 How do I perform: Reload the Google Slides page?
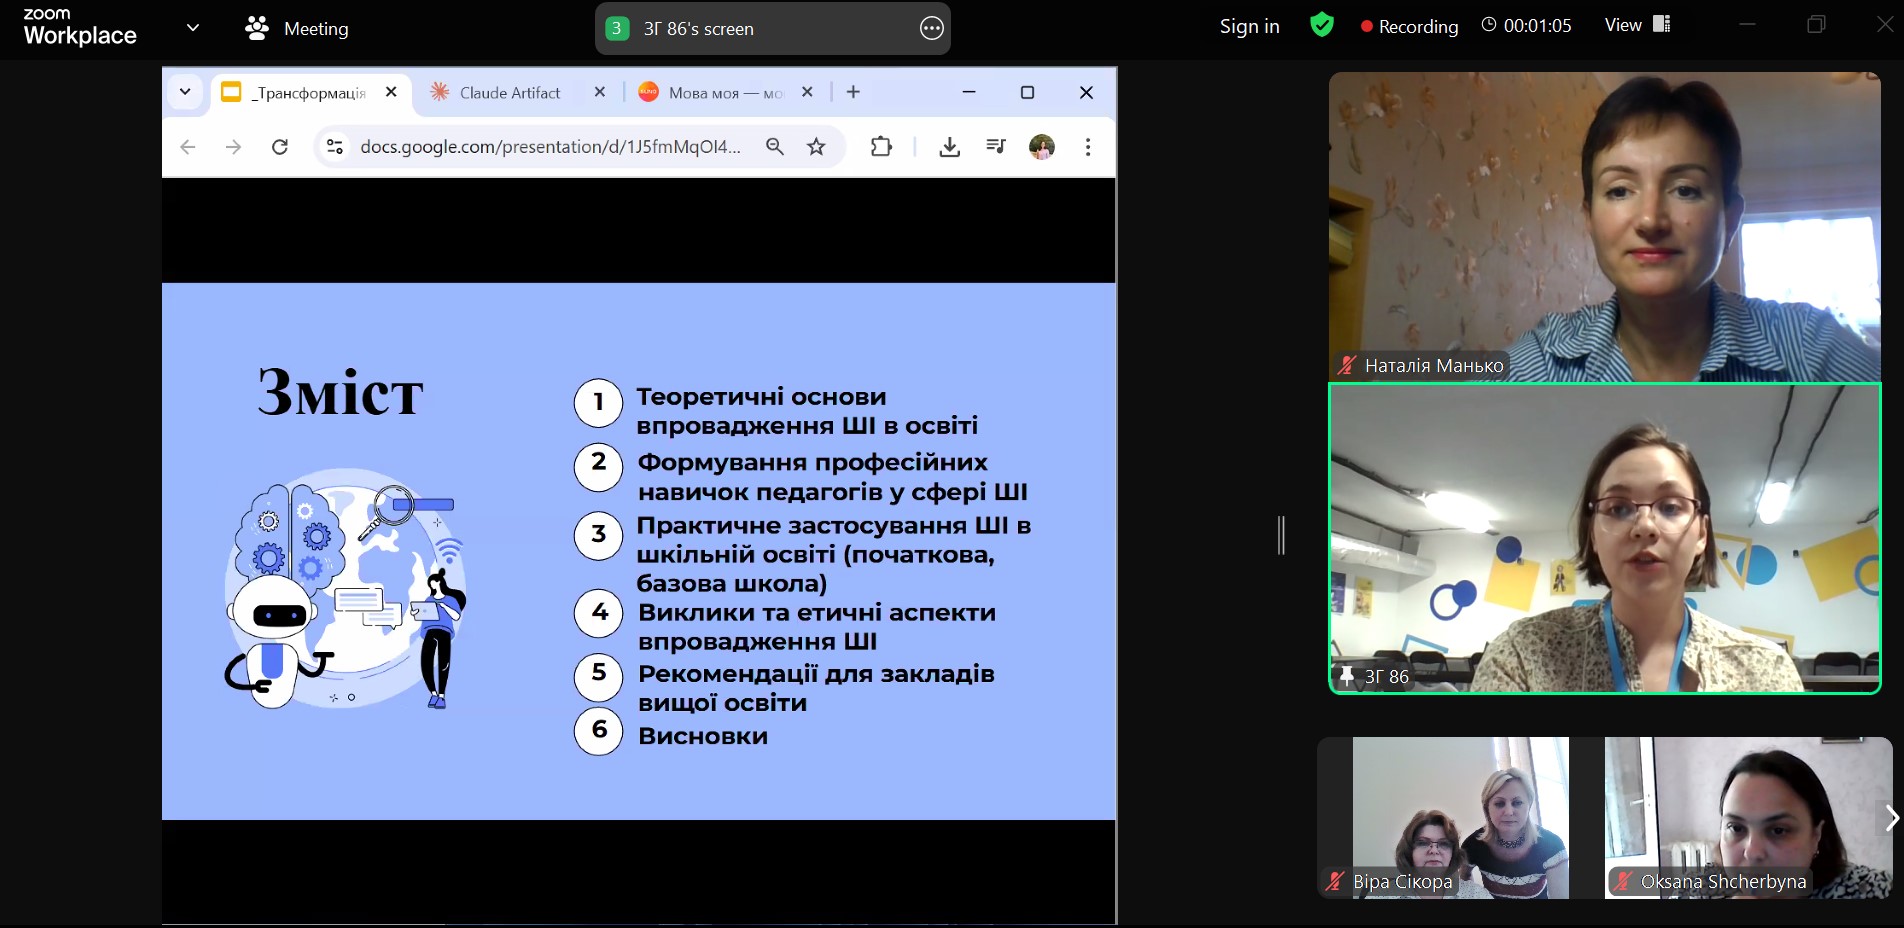click(x=280, y=147)
